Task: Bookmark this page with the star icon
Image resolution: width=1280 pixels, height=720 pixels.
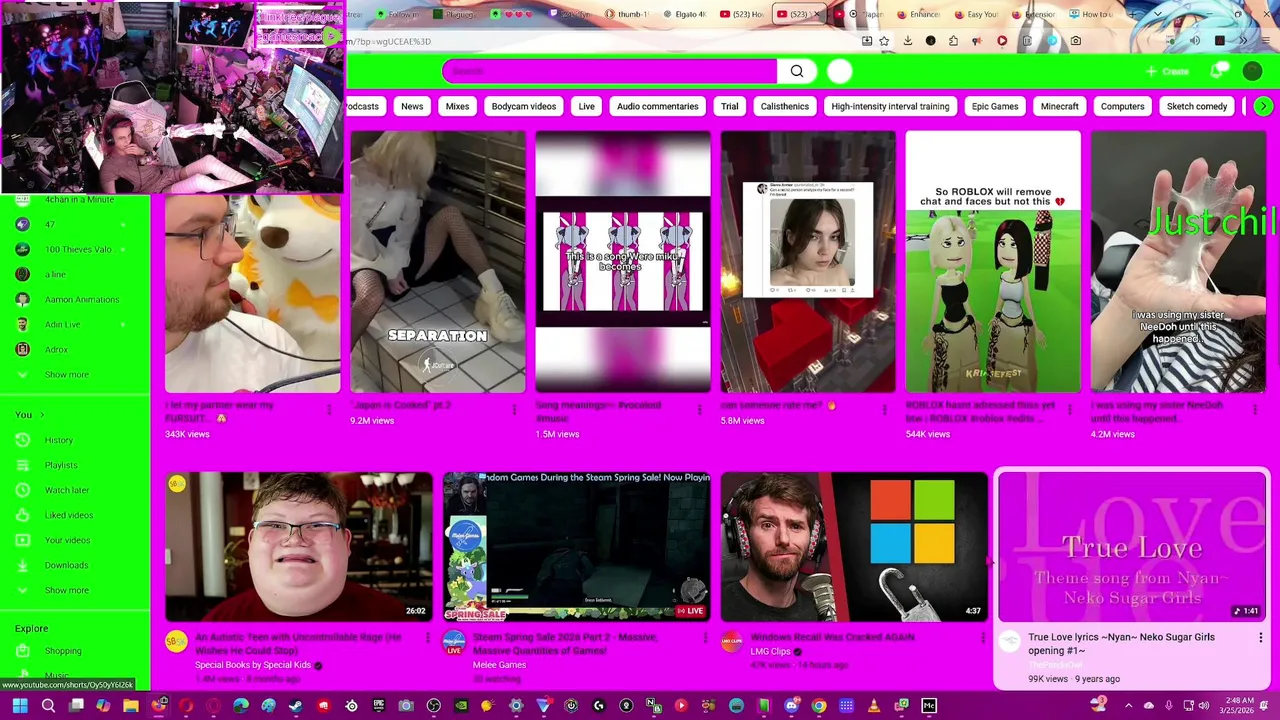Action: click(884, 41)
